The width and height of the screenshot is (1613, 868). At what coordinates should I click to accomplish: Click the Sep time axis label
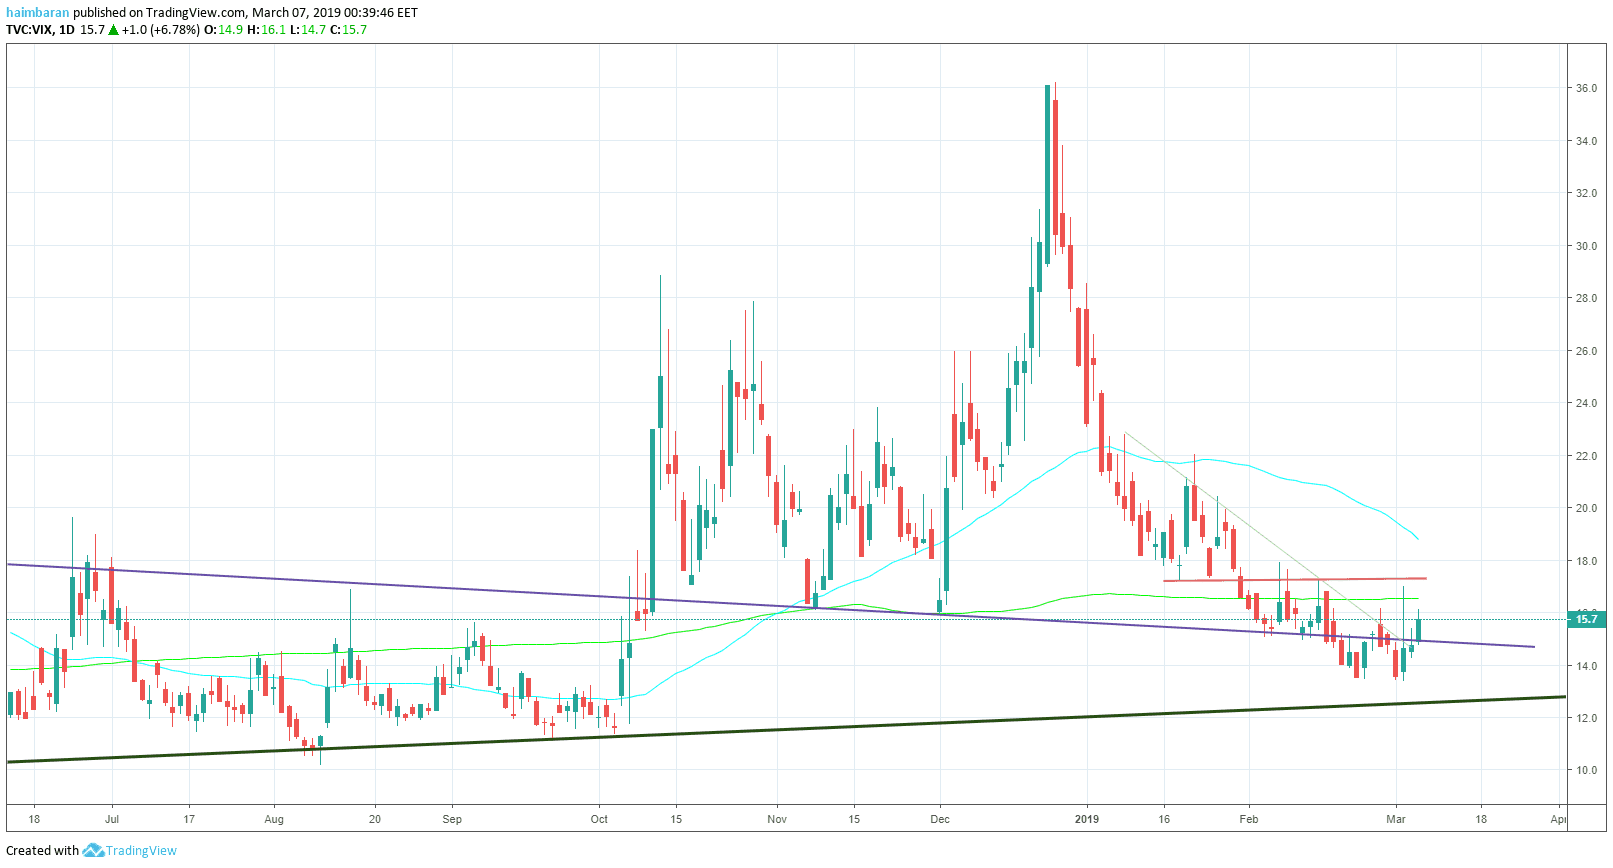pyautogui.click(x=452, y=819)
